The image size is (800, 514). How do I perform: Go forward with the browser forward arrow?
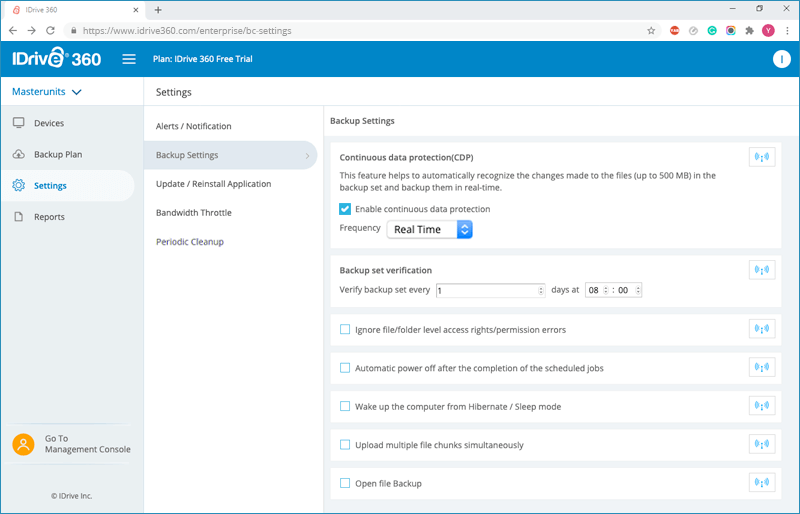pos(32,31)
